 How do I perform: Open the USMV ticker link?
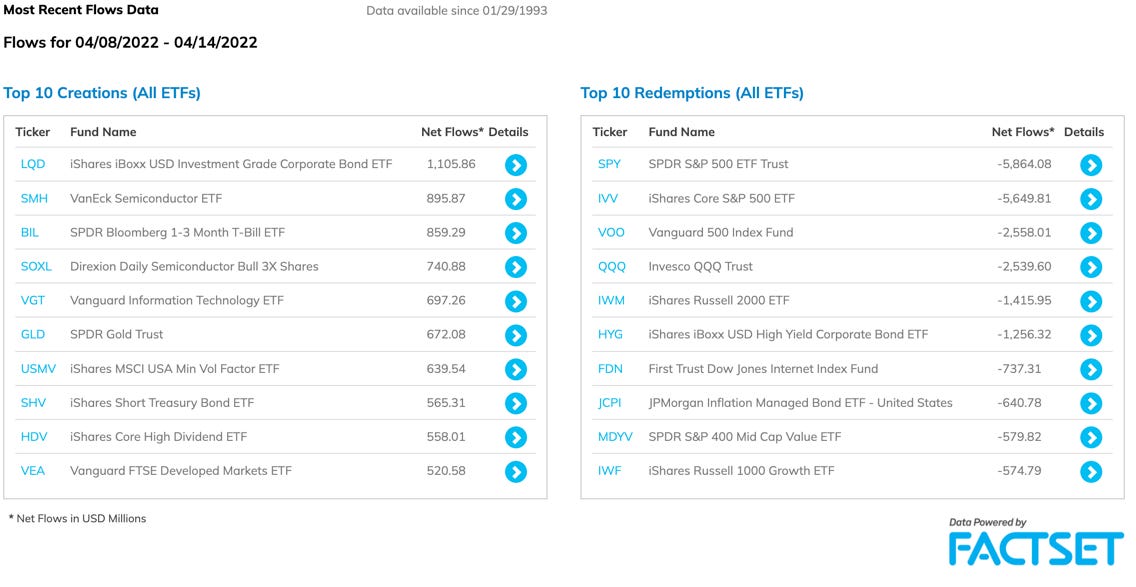38,368
